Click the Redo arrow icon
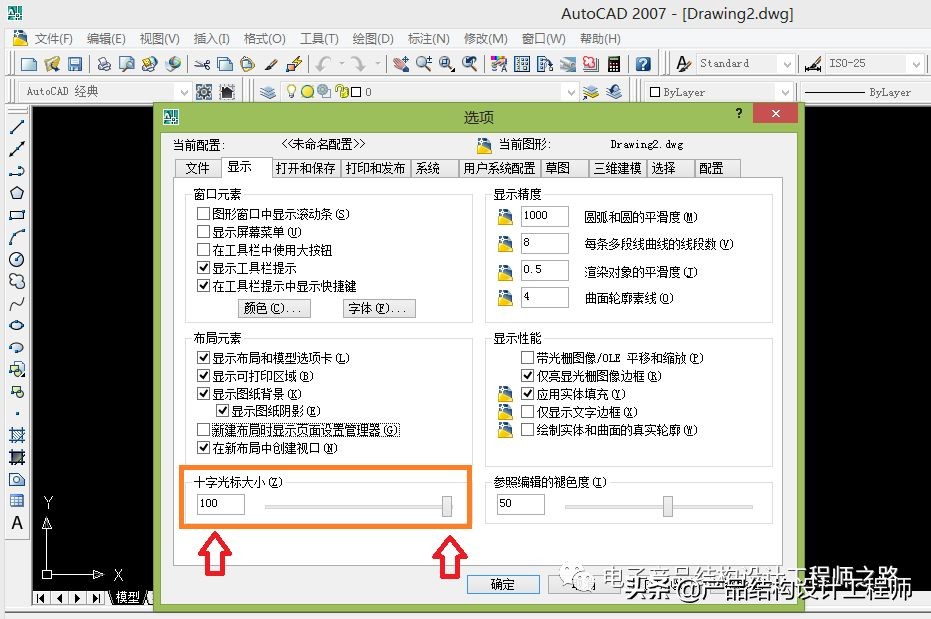This screenshot has height=619, width=931. [x=358, y=64]
